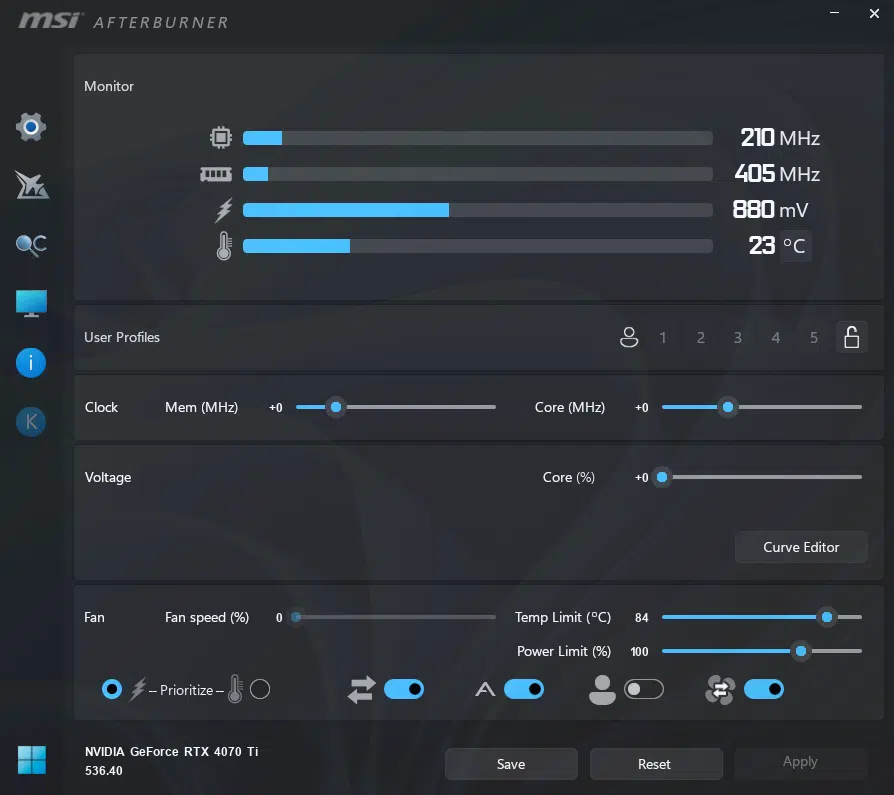This screenshot has height=795, width=894.
Task: Select user profile 5
Action: (814, 338)
